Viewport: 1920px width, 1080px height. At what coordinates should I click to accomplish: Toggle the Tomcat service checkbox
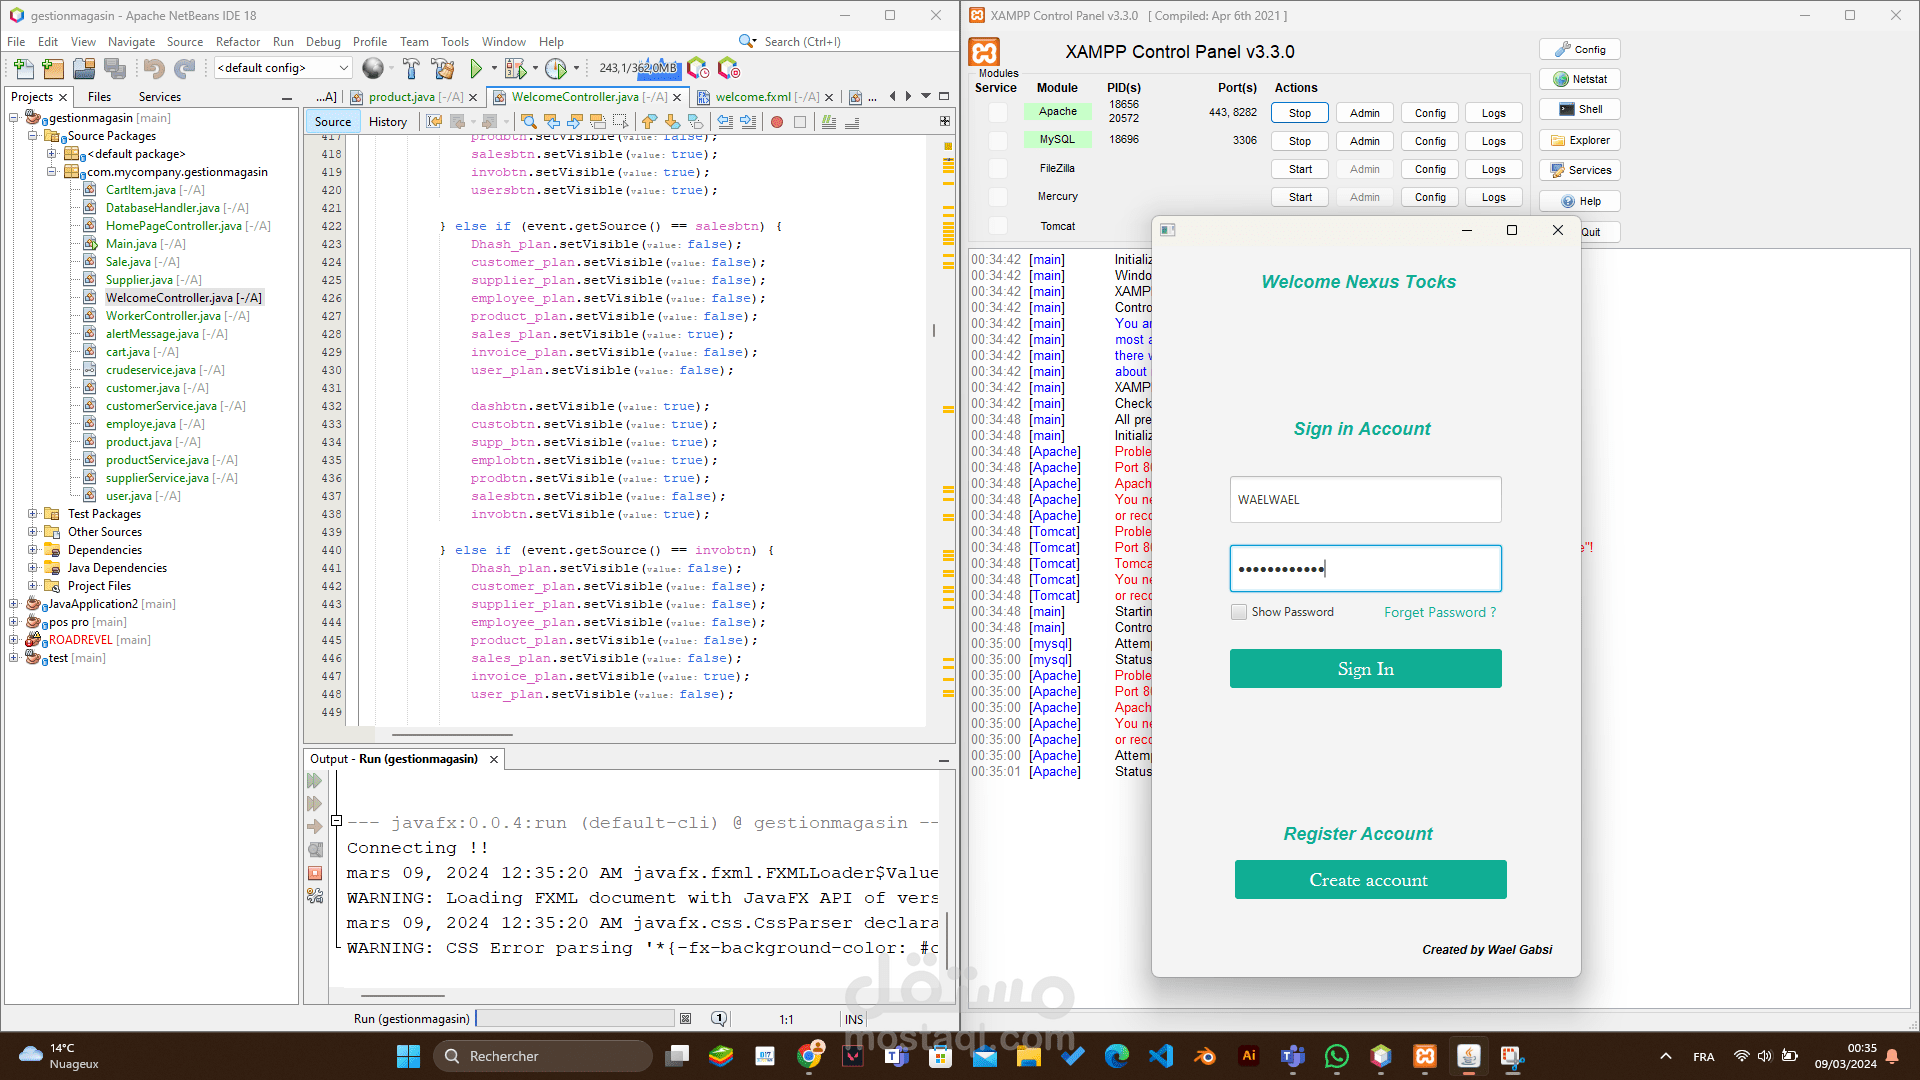pos(997,226)
